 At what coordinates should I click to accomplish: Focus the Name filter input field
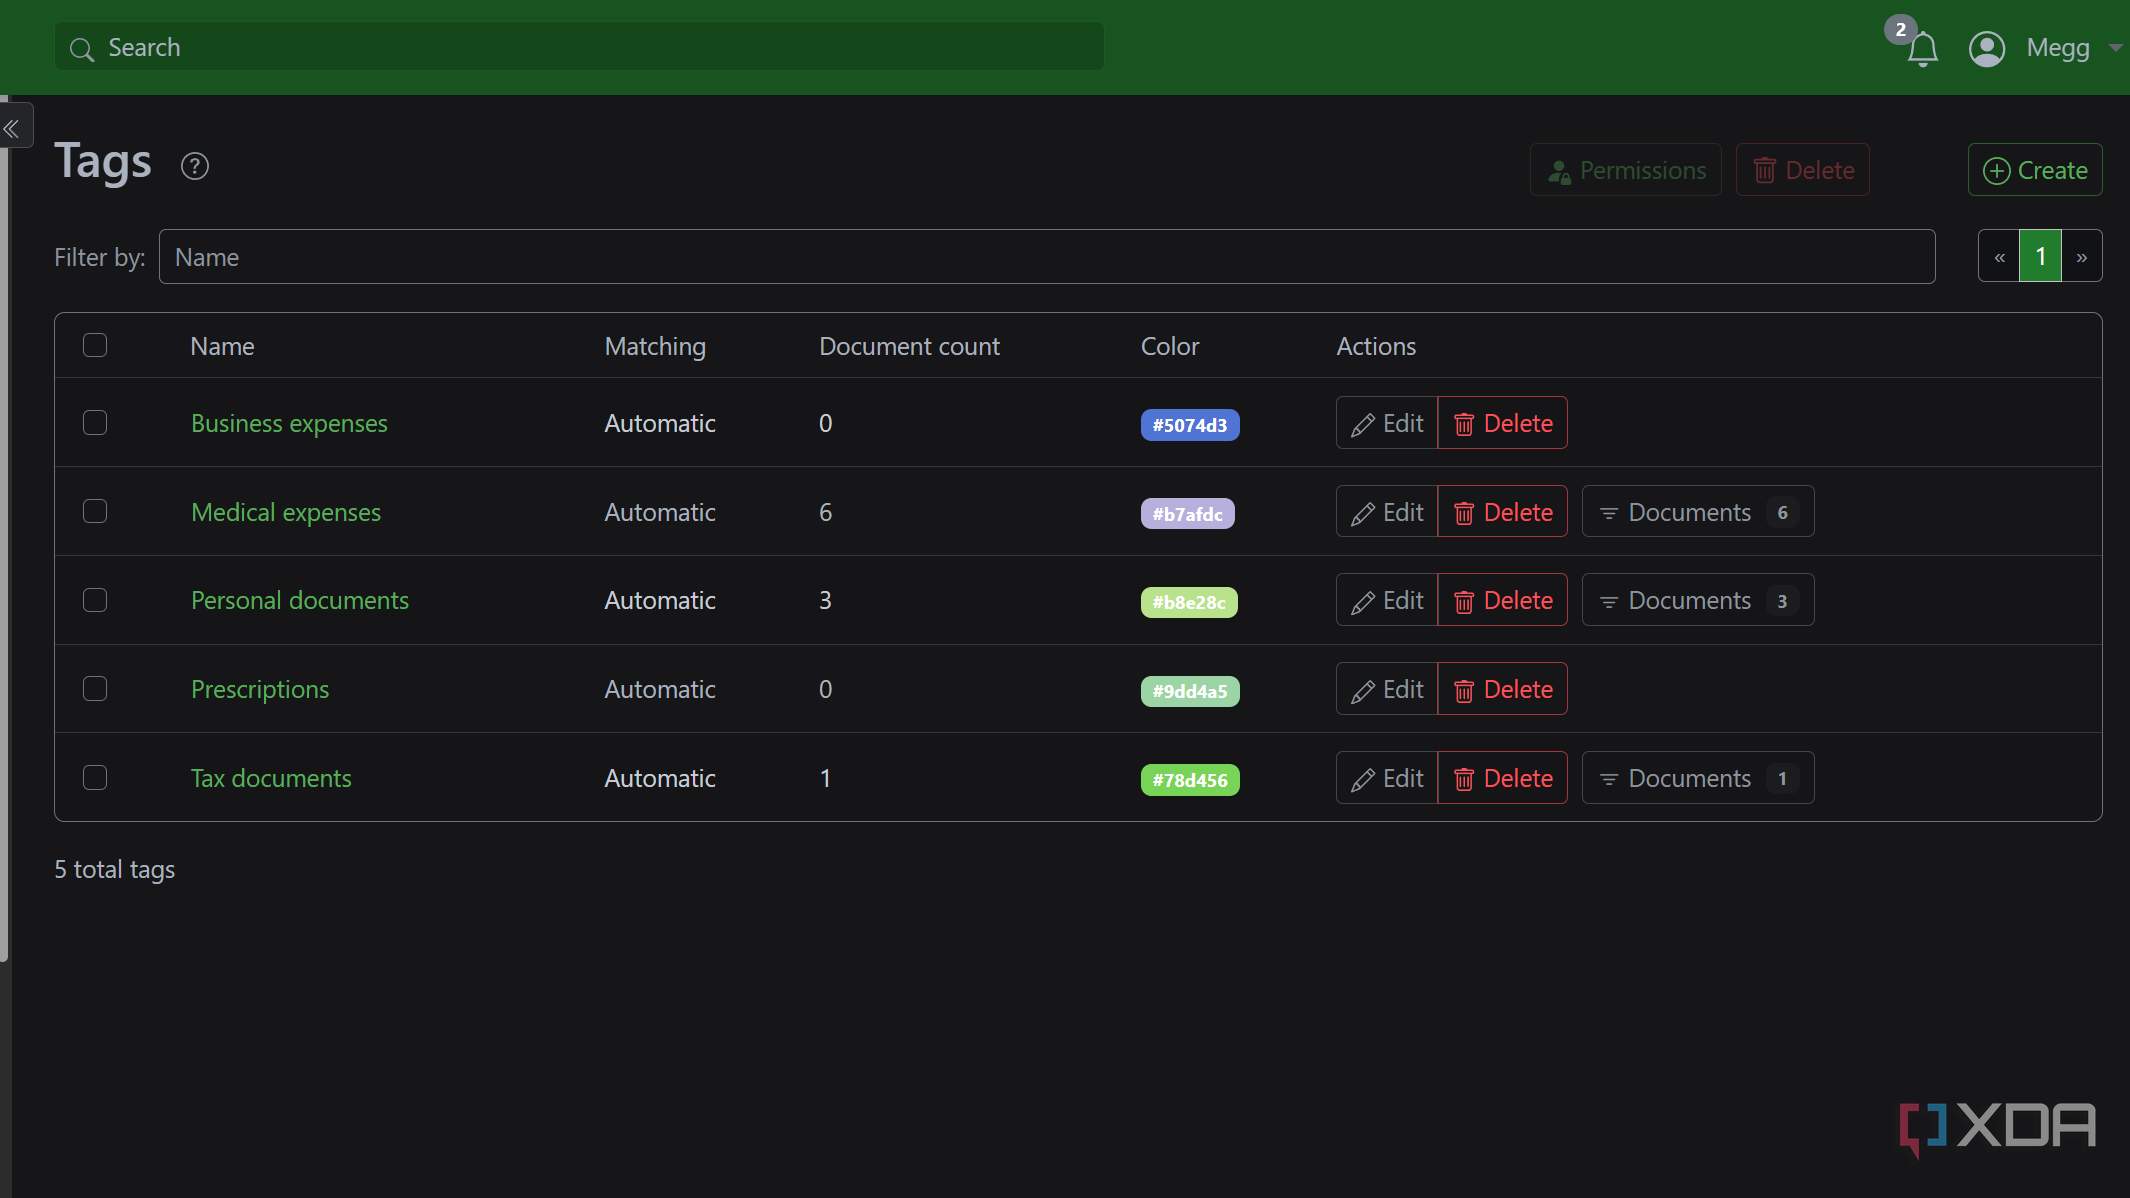pyautogui.click(x=1047, y=257)
